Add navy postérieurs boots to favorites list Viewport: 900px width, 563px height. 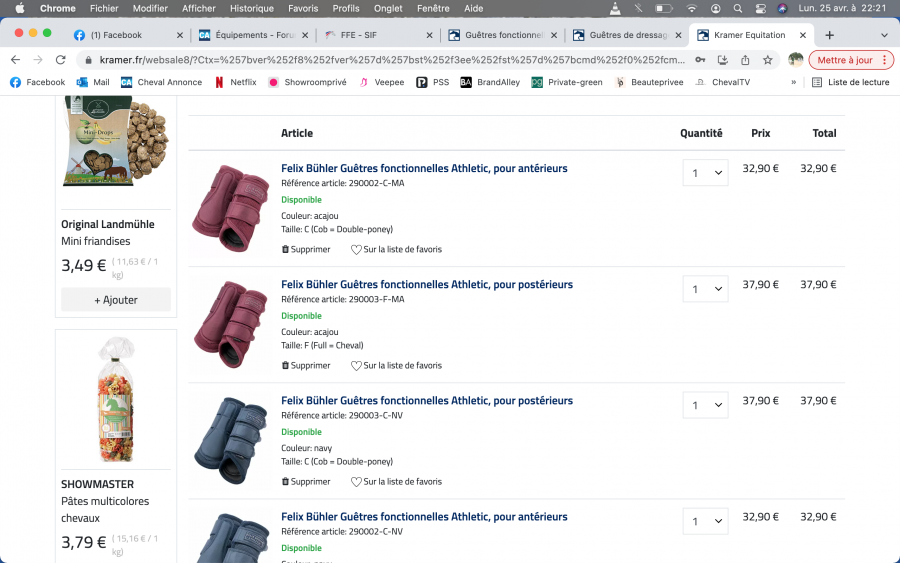click(x=396, y=481)
